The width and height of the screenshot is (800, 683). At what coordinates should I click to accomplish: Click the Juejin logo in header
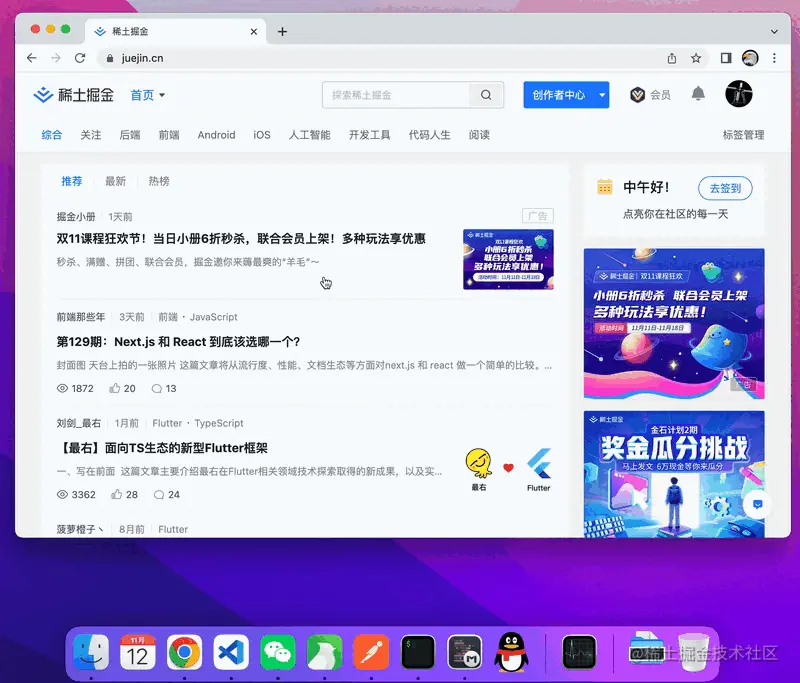pyautogui.click(x=73, y=95)
